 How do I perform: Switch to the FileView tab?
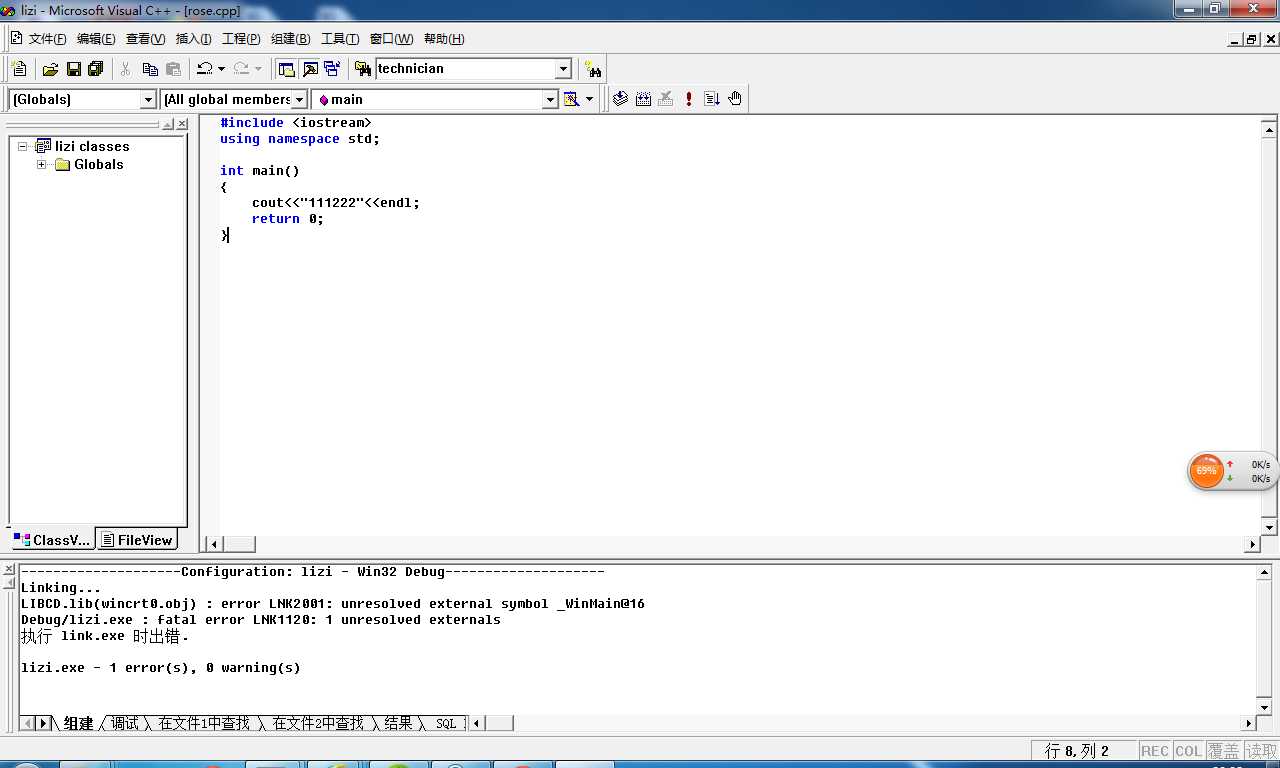tap(137, 540)
